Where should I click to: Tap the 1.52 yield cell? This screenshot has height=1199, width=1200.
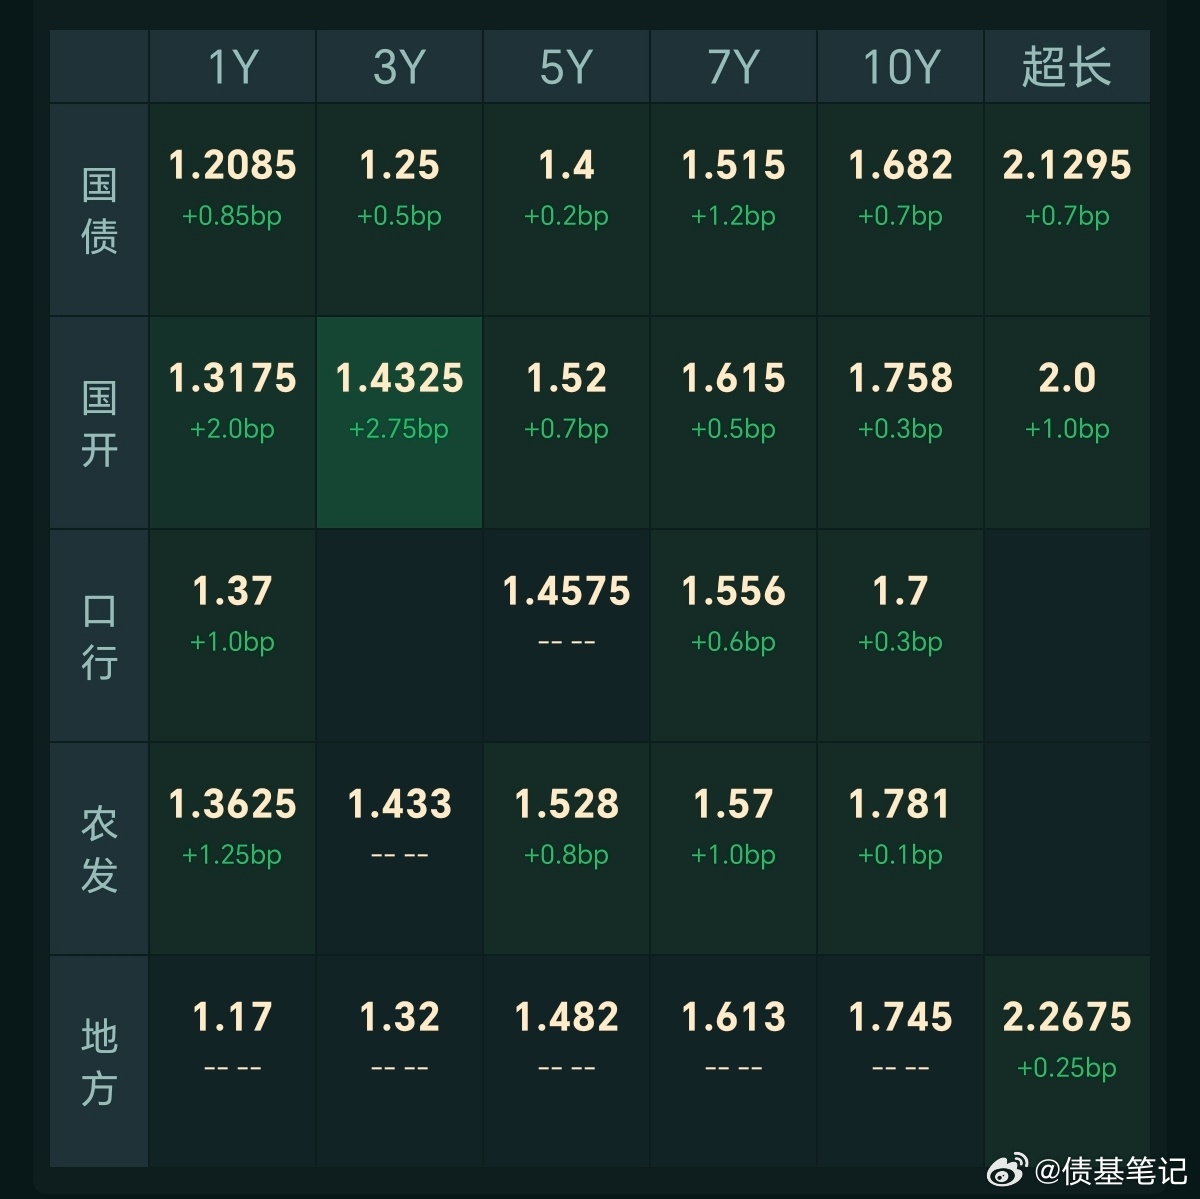pyautogui.click(x=566, y=423)
